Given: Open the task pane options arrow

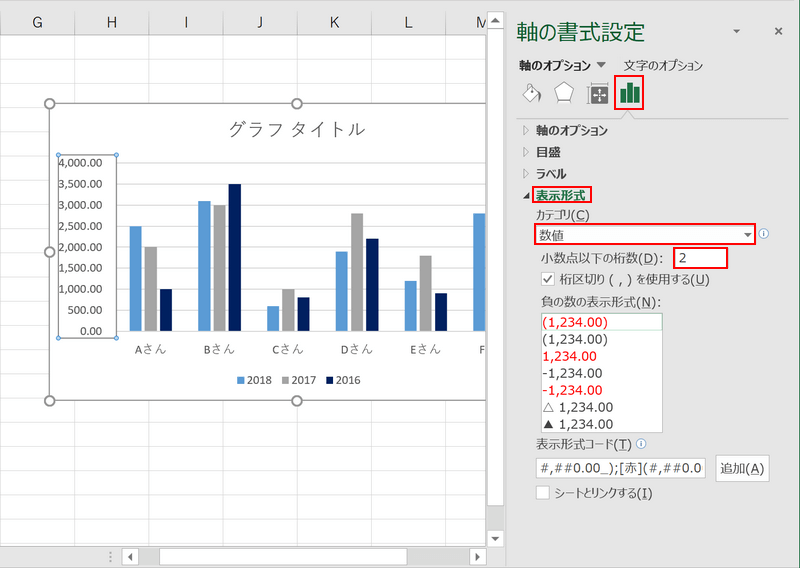Looking at the screenshot, I should pyautogui.click(x=737, y=32).
